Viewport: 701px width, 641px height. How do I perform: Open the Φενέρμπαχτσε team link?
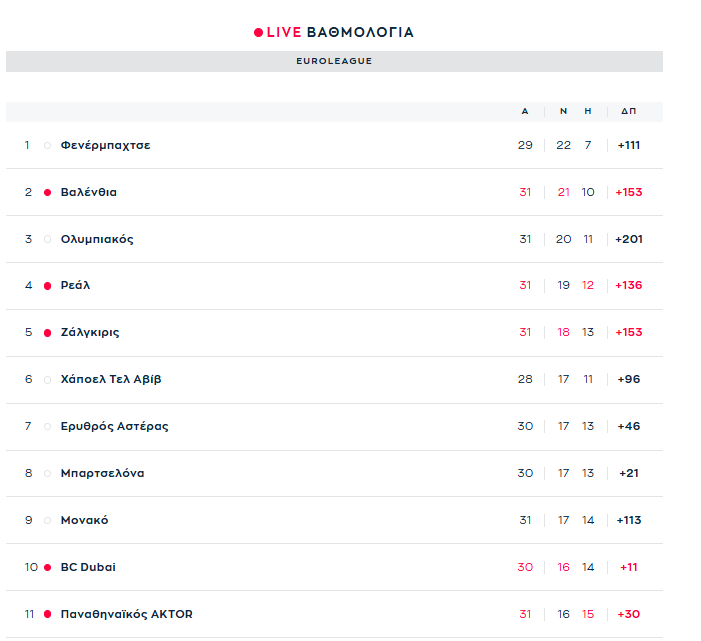coord(105,145)
